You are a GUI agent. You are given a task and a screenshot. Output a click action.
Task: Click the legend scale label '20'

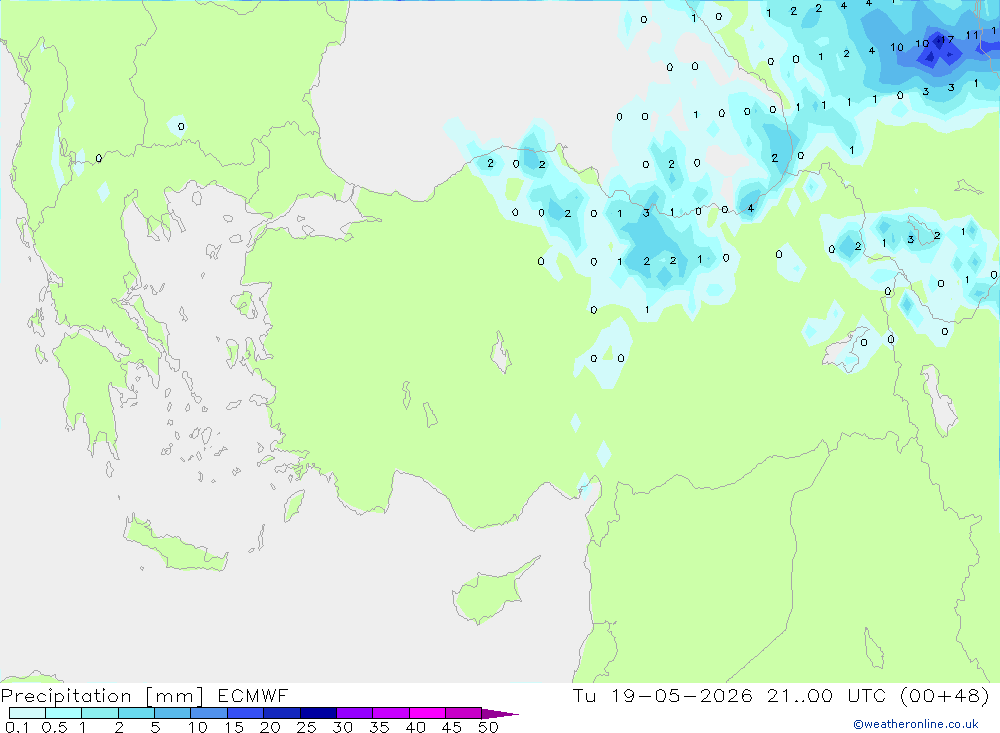(x=270, y=727)
